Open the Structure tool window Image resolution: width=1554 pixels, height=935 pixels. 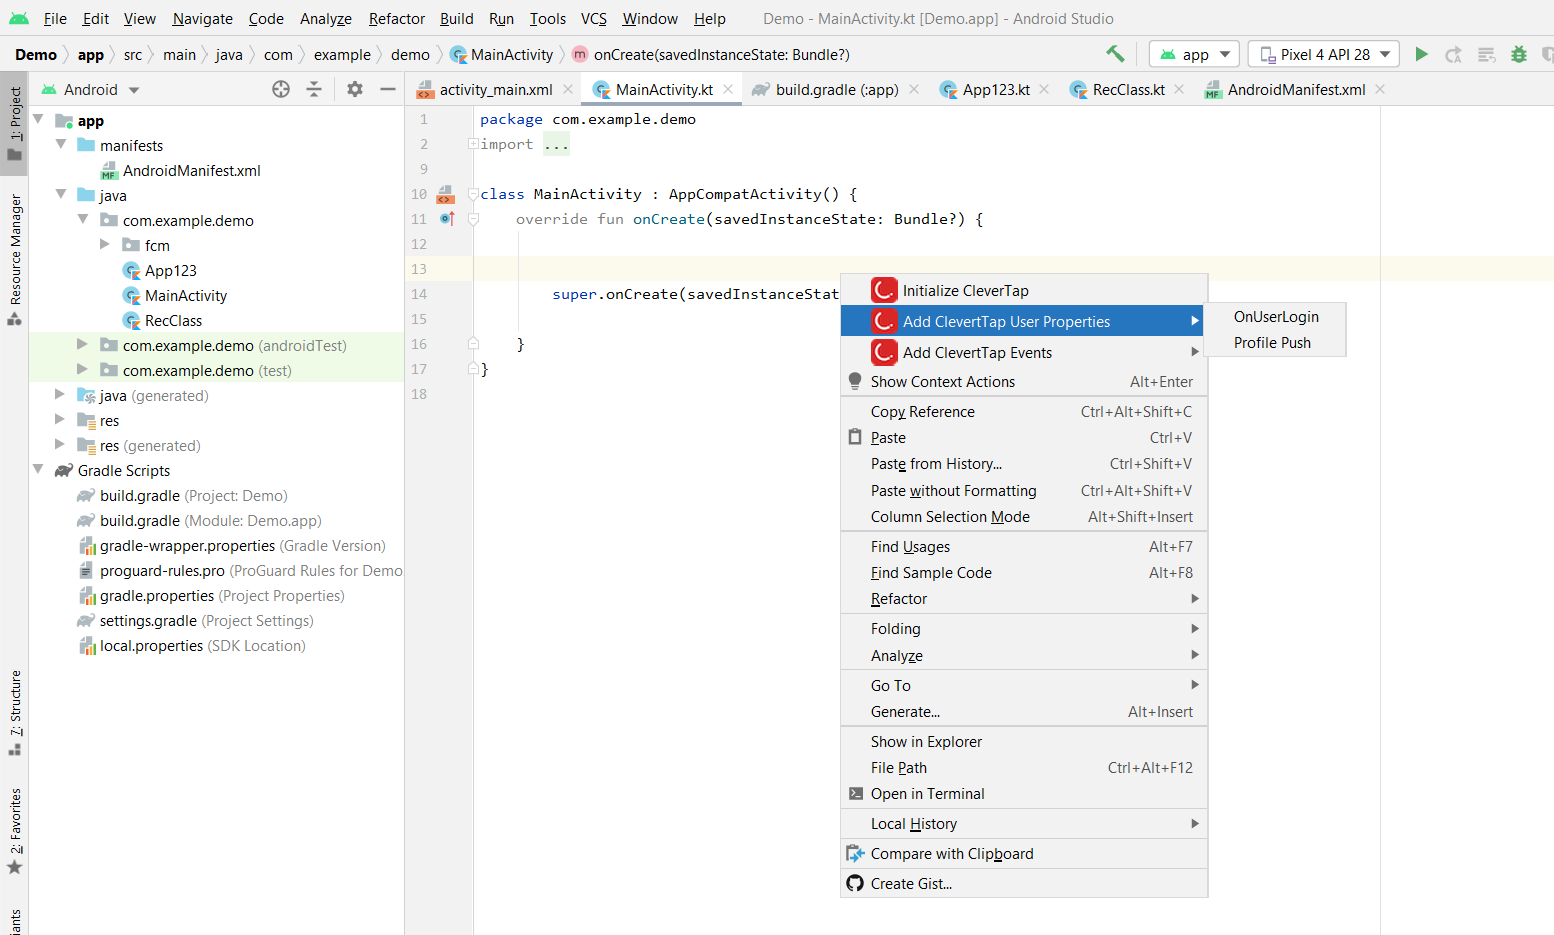point(15,713)
